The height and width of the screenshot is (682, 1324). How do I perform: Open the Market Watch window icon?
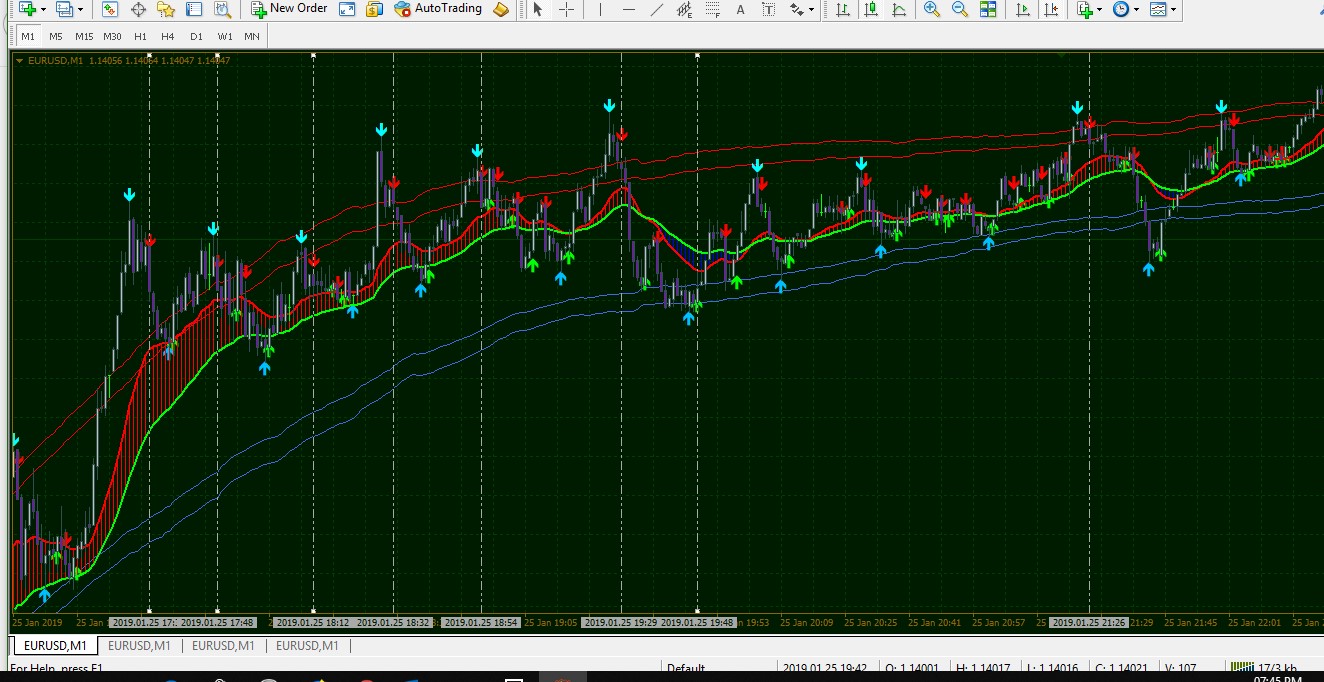click(x=110, y=9)
